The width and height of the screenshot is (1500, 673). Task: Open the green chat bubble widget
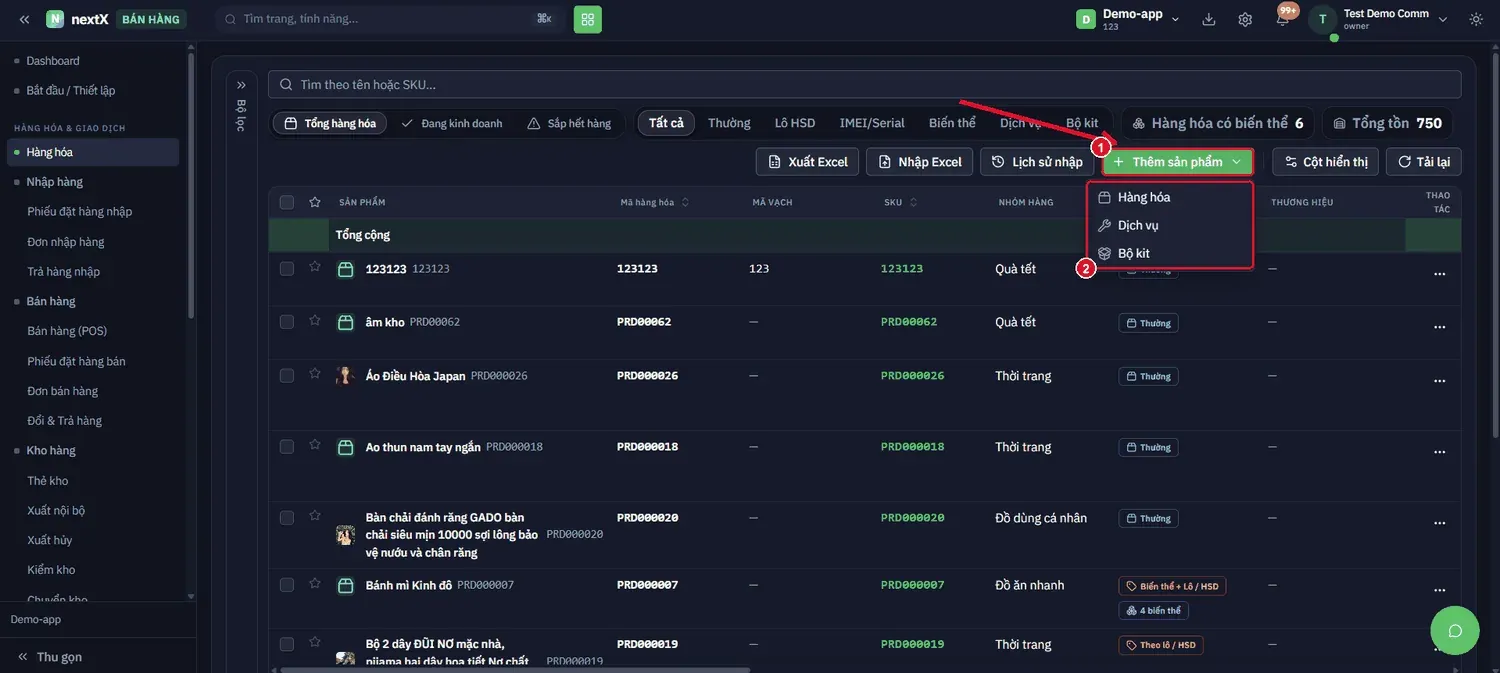[x=1455, y=630]
